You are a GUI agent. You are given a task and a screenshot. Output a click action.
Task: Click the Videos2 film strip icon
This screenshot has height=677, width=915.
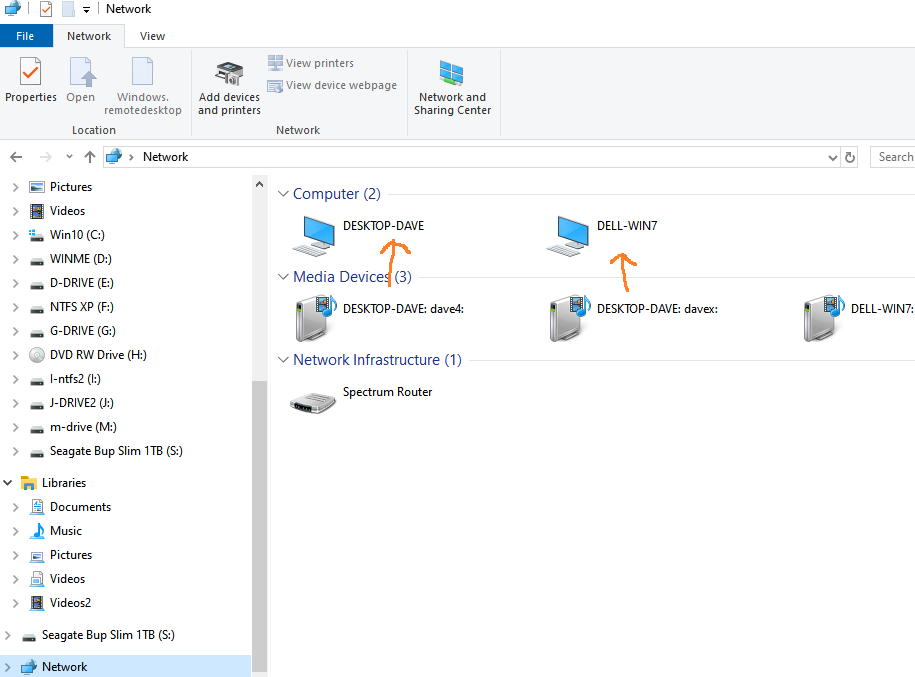[37, 603]
